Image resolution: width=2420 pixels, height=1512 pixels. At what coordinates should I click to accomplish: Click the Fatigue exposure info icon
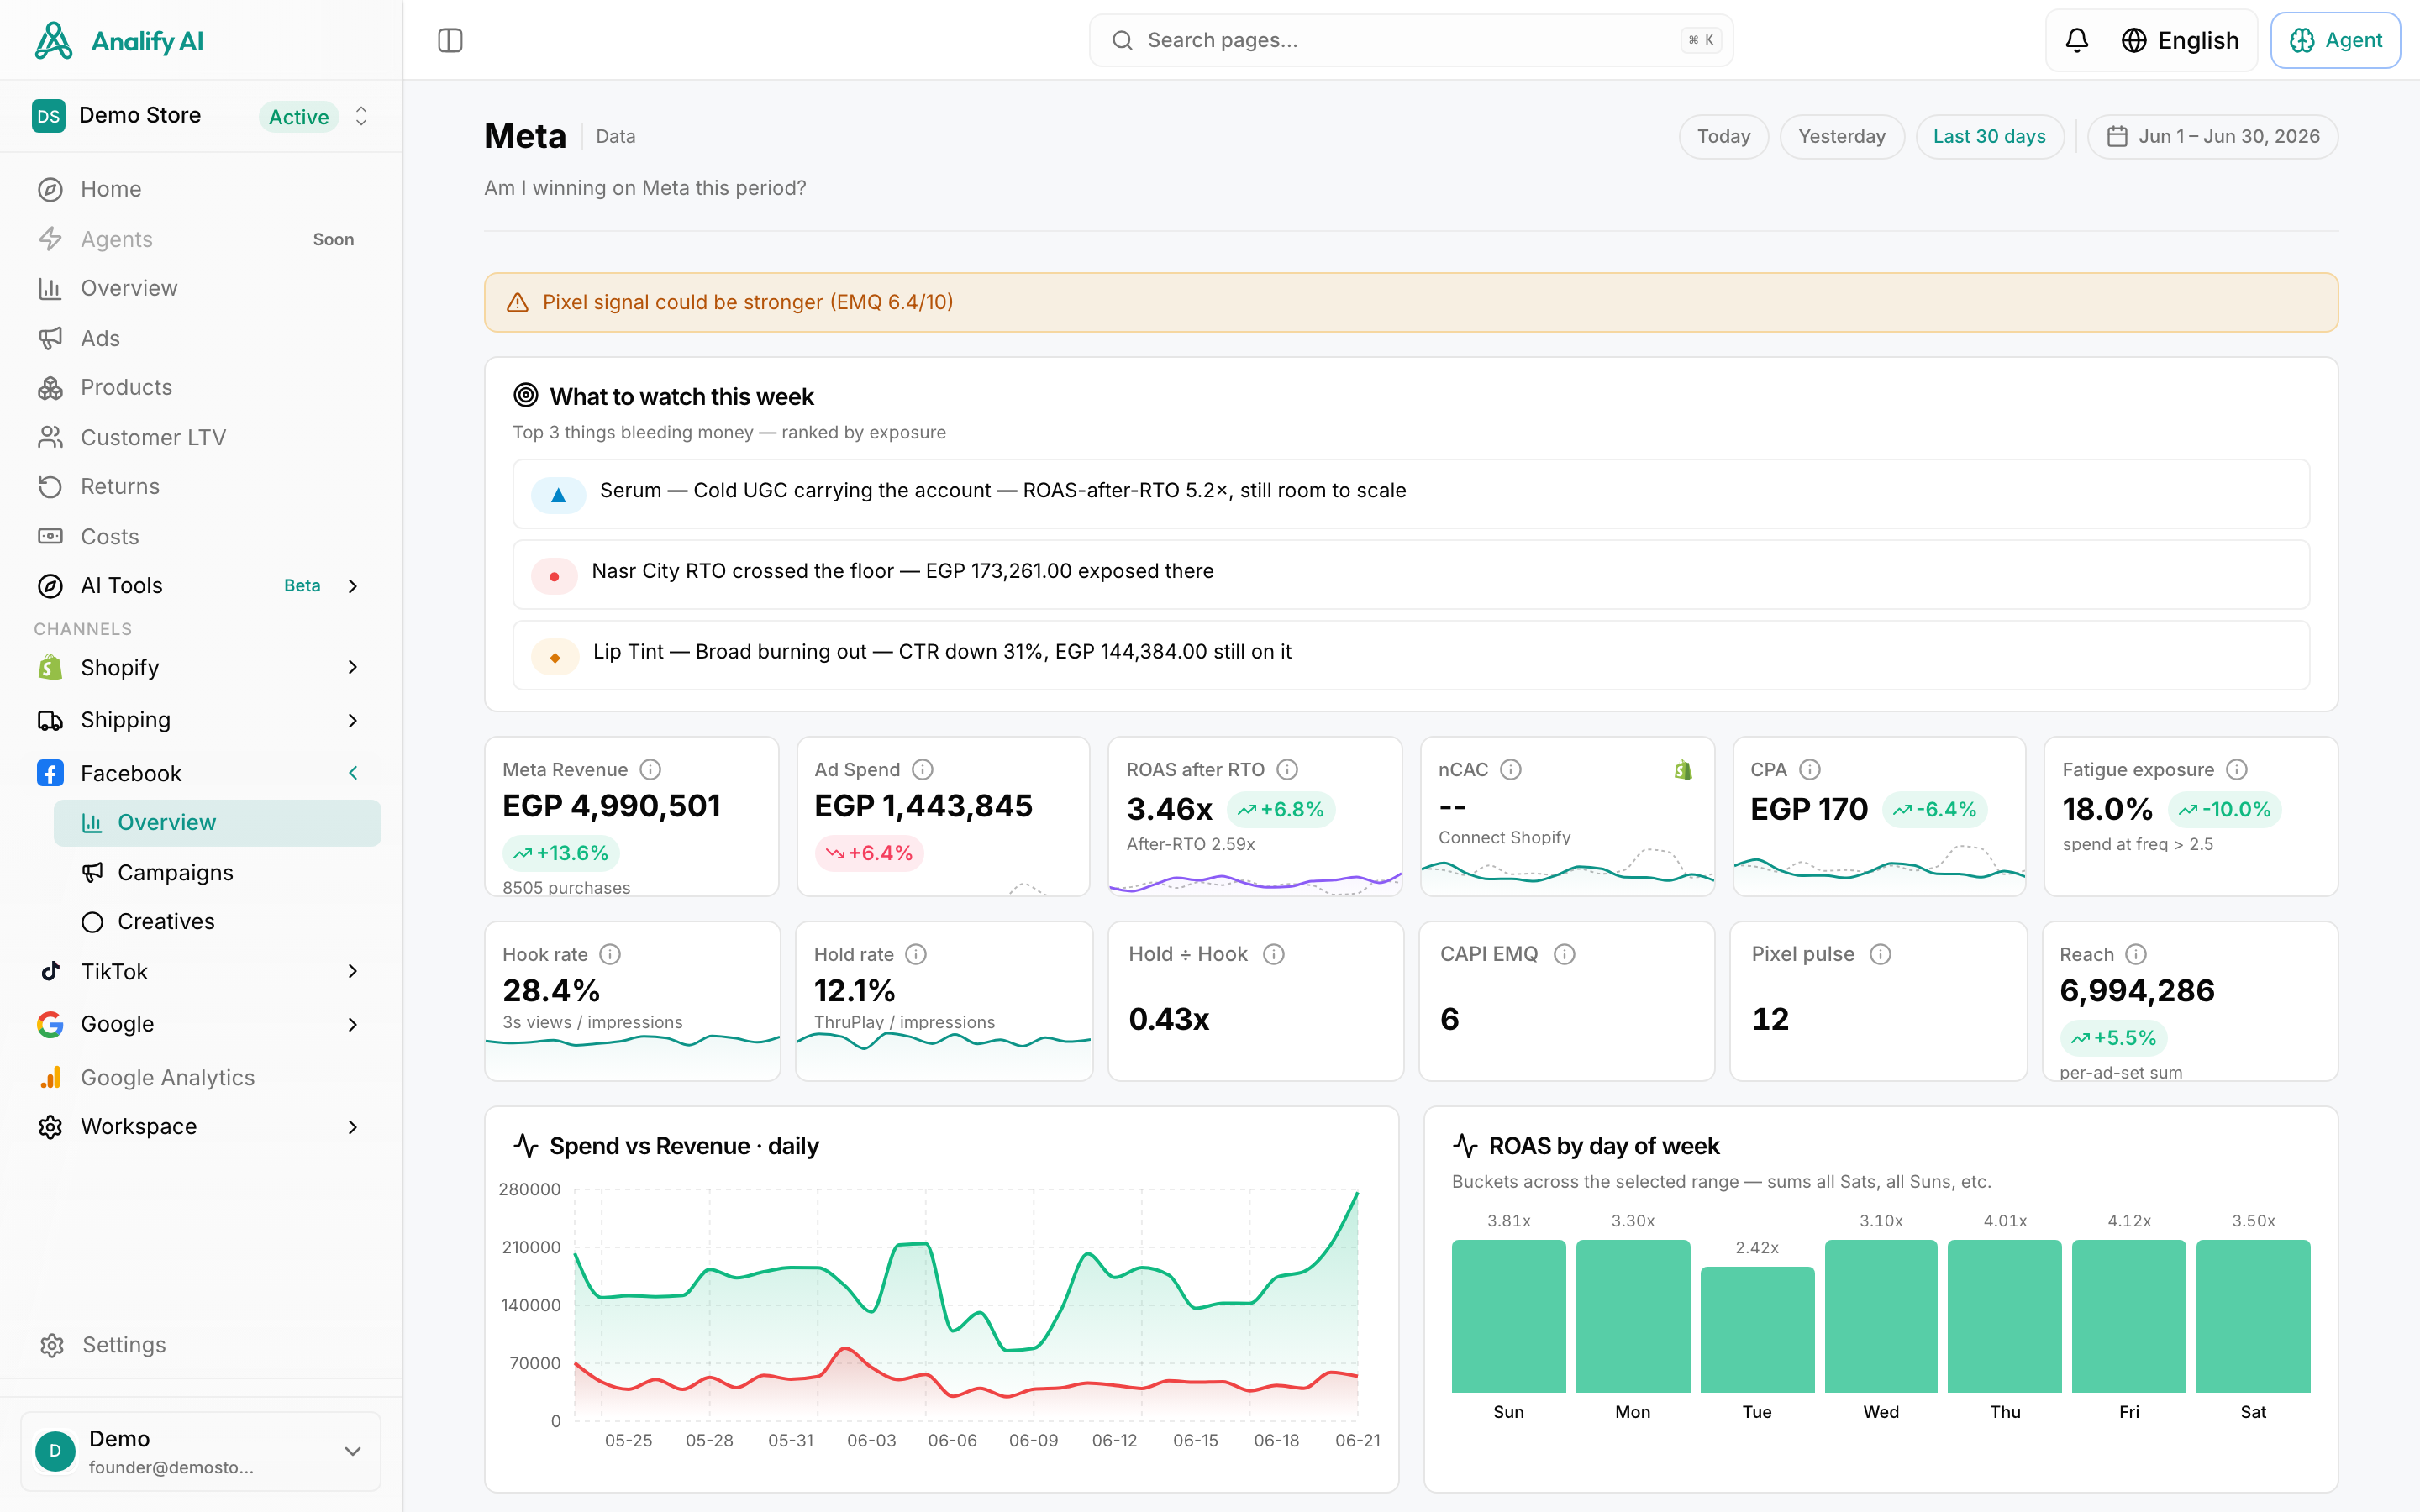point(2237,769)
